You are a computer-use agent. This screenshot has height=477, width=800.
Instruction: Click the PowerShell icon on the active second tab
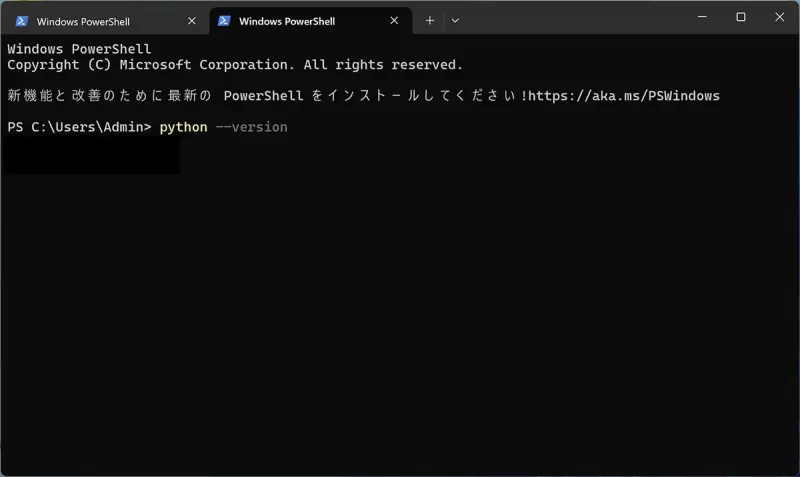224,21
